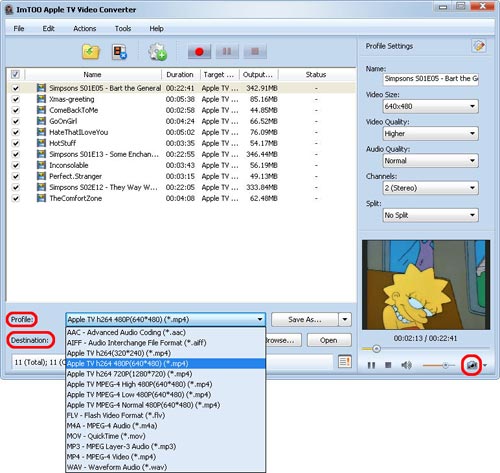Uncheck the TheComfortZone file checkbox
The height and width of the screenshot is (473, 500).
tap(15, 198)
